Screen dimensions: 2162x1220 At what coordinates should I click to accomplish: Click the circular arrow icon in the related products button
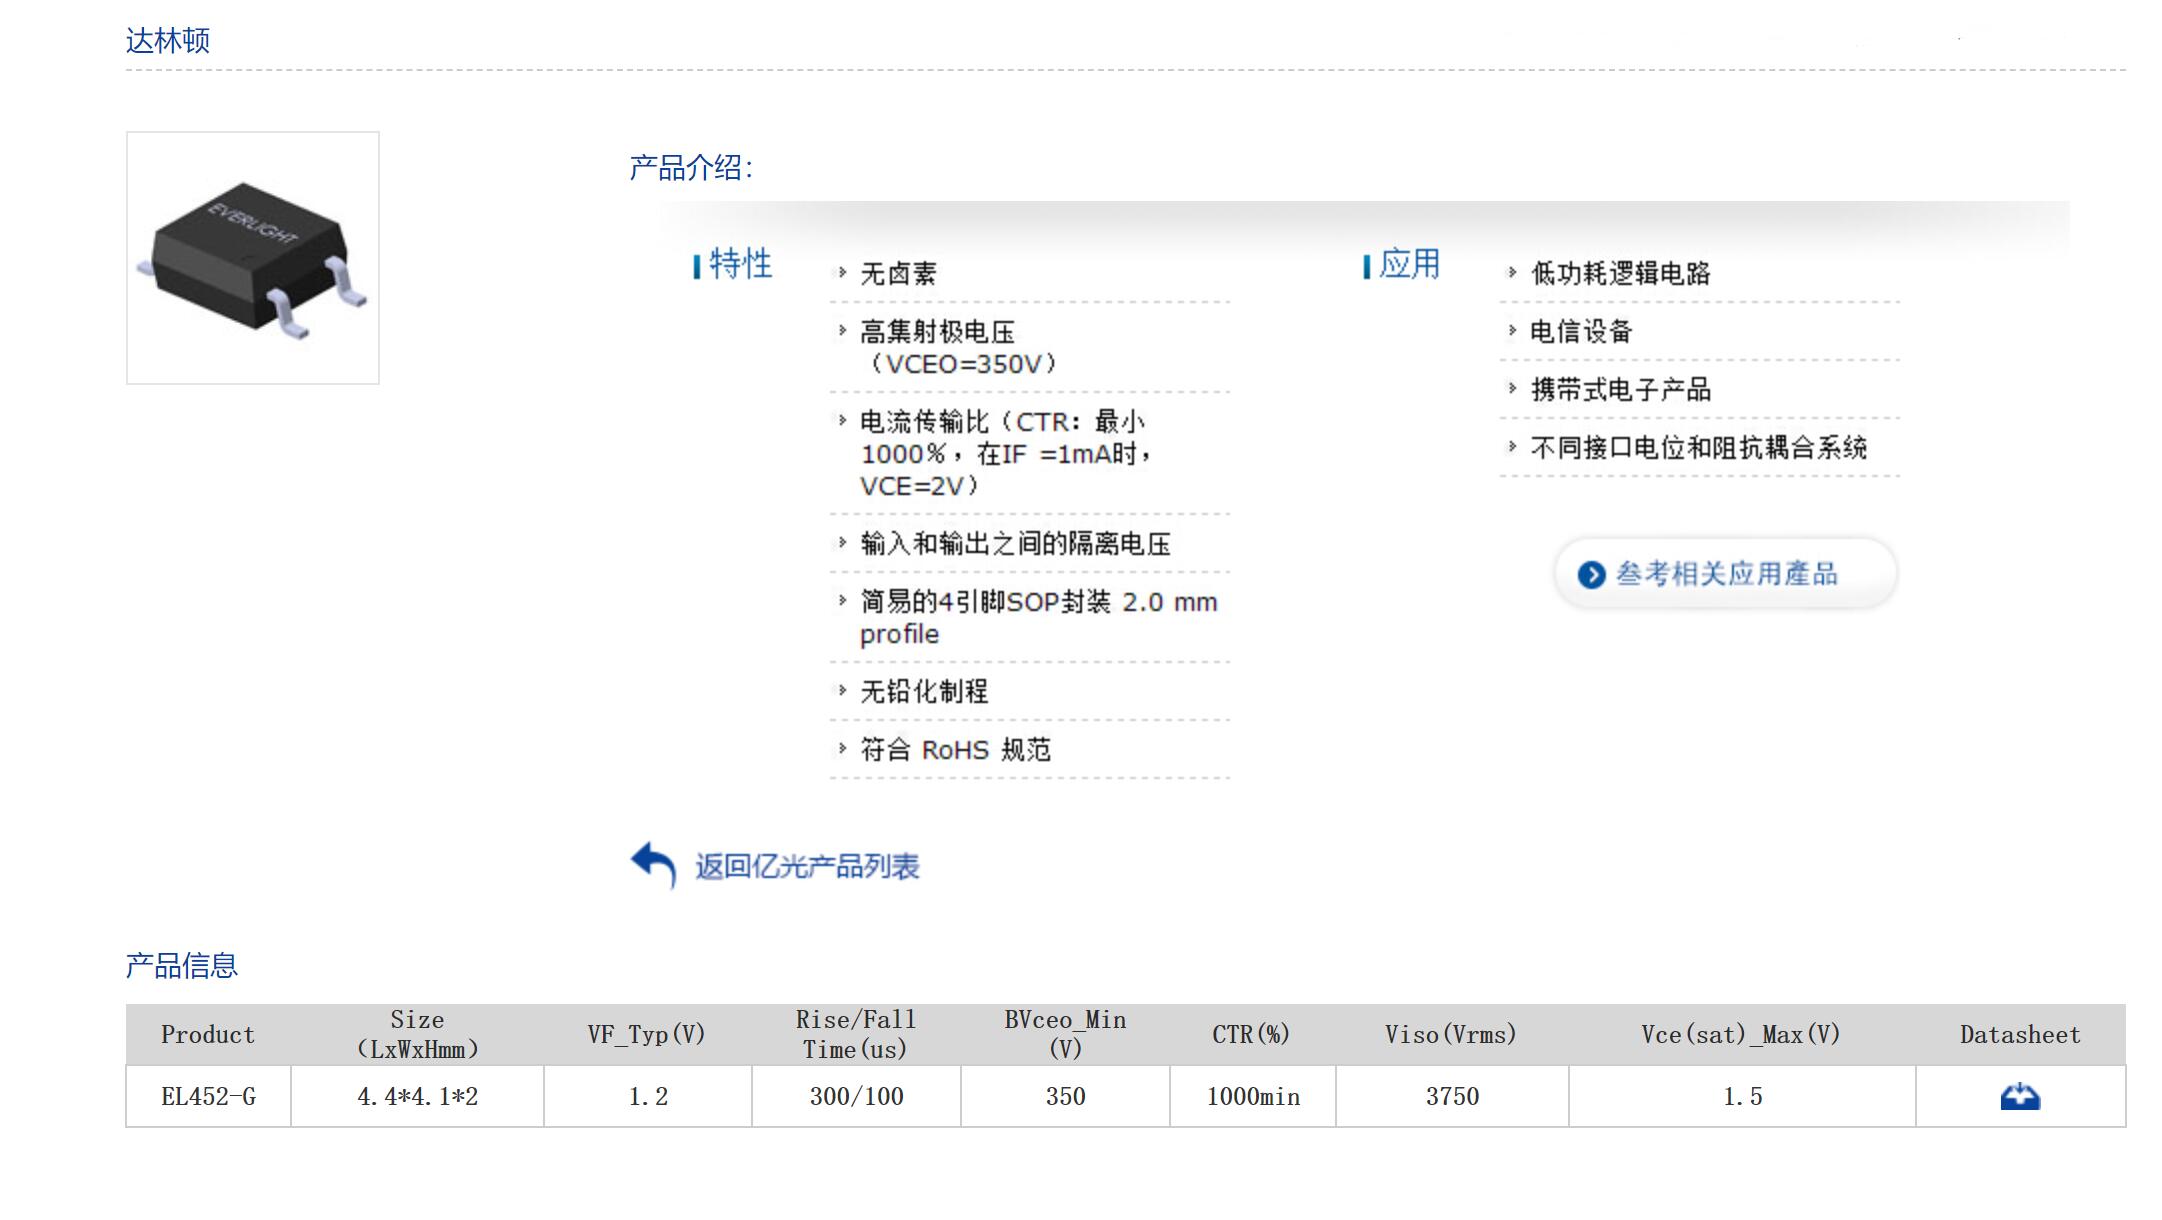tap(1591, 575)
